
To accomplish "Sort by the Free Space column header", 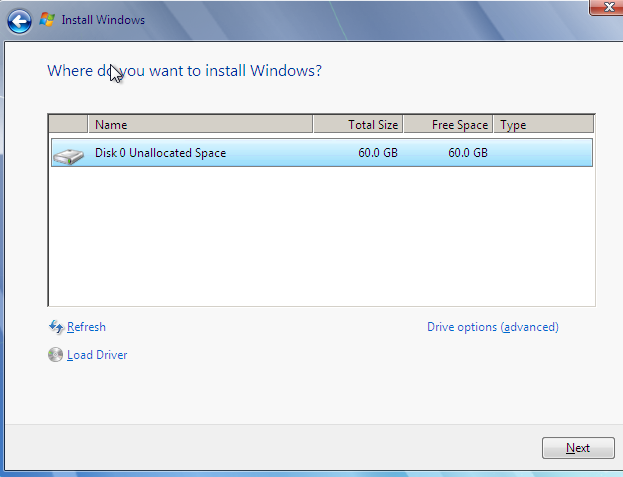I will tap(448, 124).
